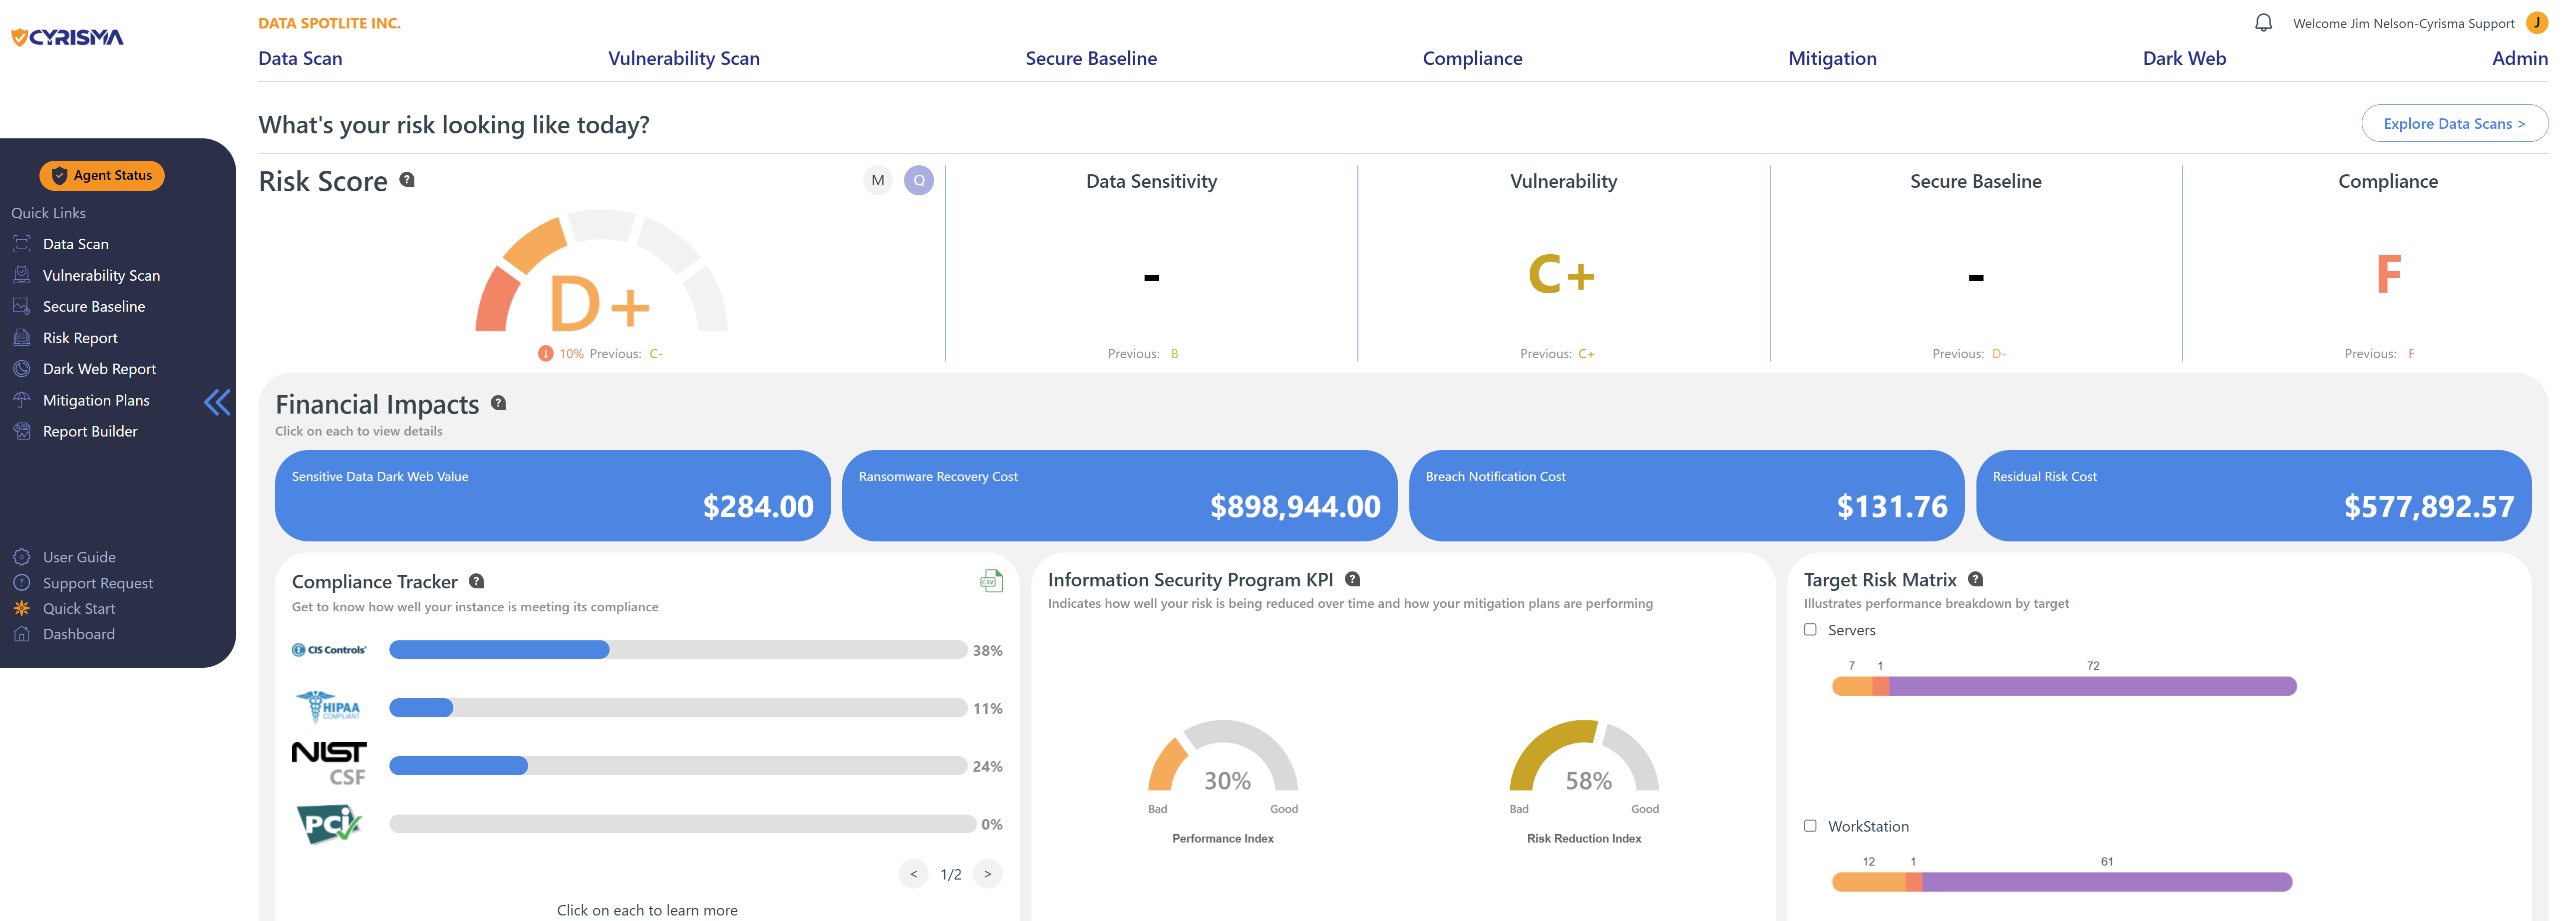Click the Target Risk Matrix help icon

[x=1975, y=579]
